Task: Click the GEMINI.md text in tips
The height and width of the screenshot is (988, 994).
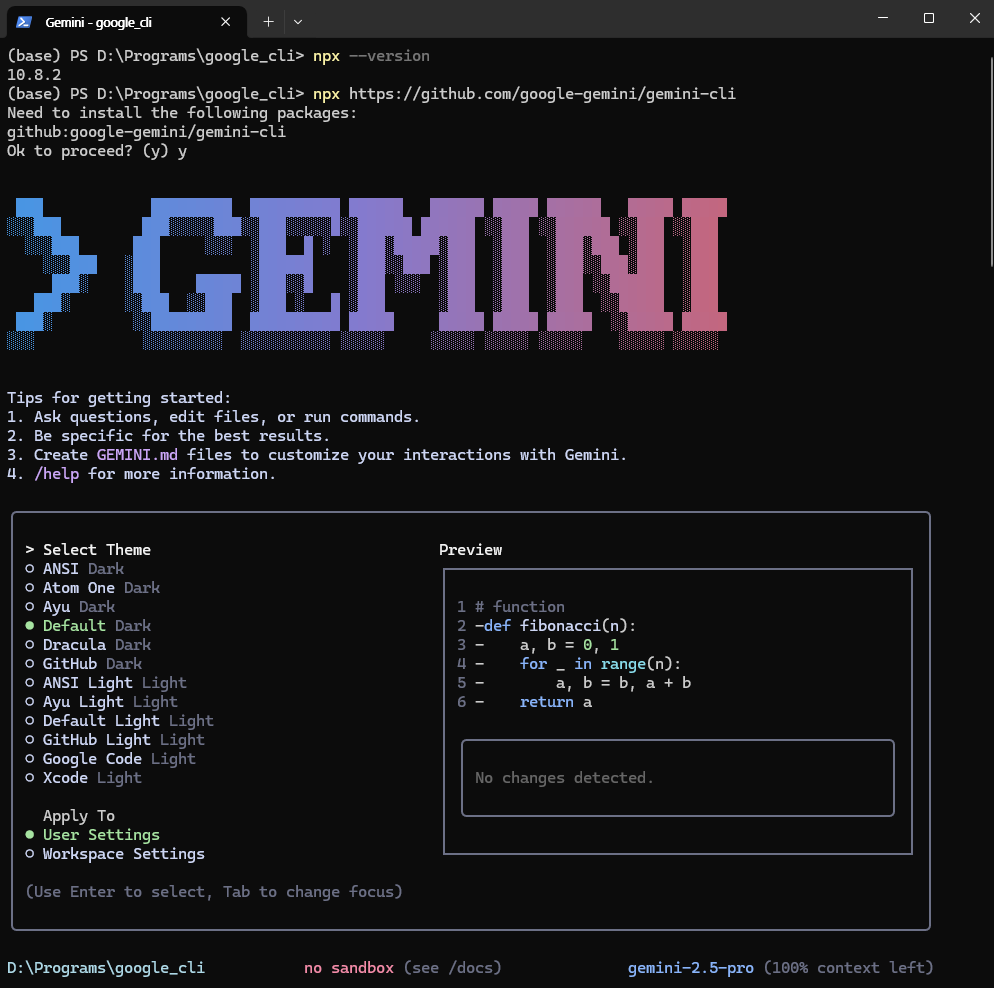Action: click(x=137, y=454)
